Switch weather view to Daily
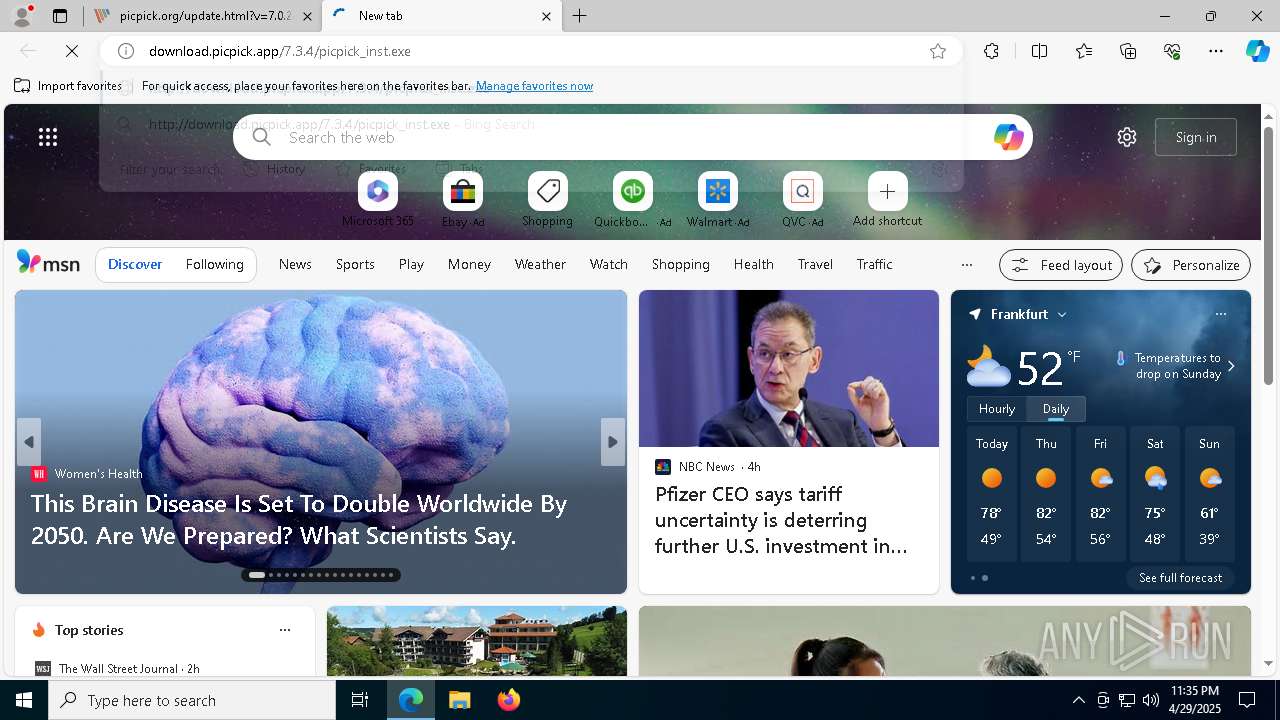Image resolution: width=1280 pixels, height=720 pixels. coord(1056,408)
